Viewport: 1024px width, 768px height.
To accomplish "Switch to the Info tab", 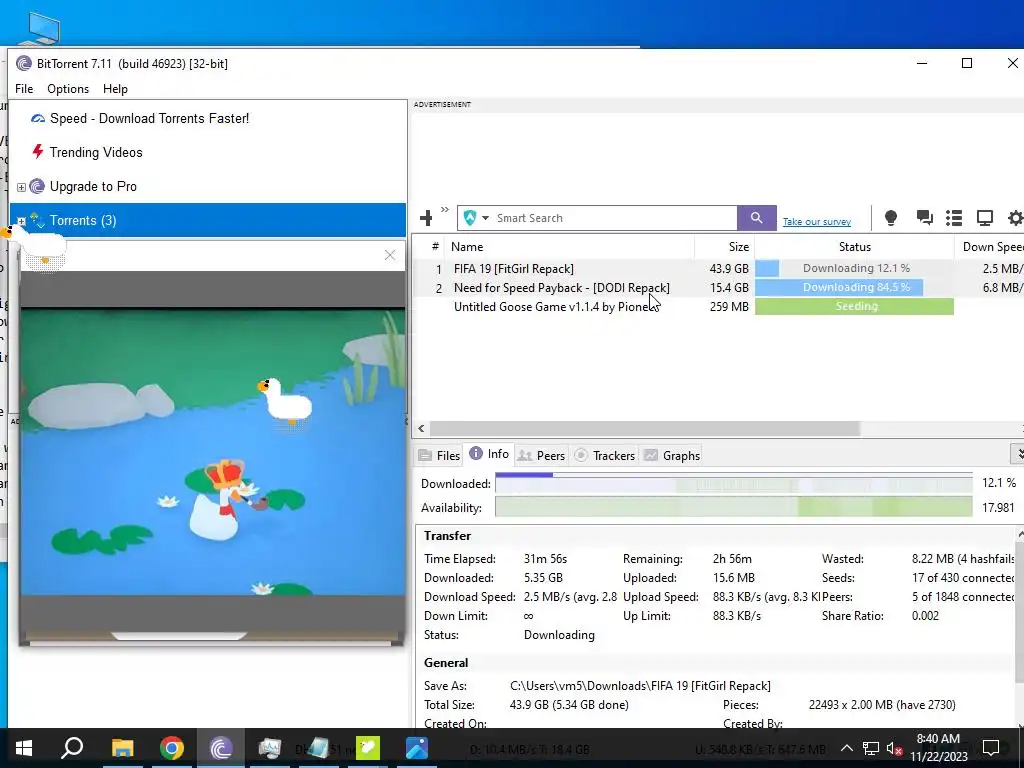I will 489,454.
